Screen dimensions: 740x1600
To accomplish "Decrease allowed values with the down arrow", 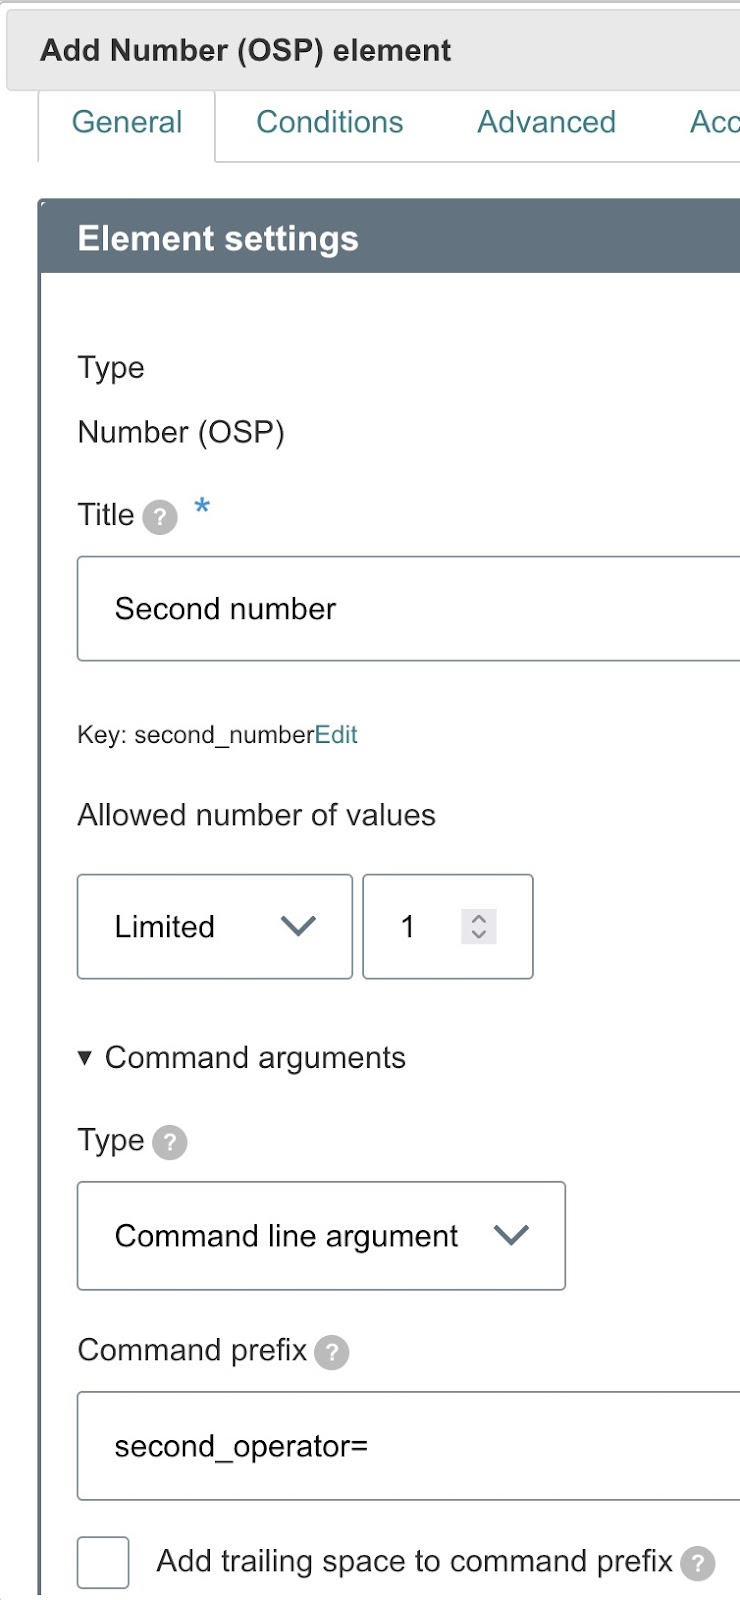I will 479,935.
